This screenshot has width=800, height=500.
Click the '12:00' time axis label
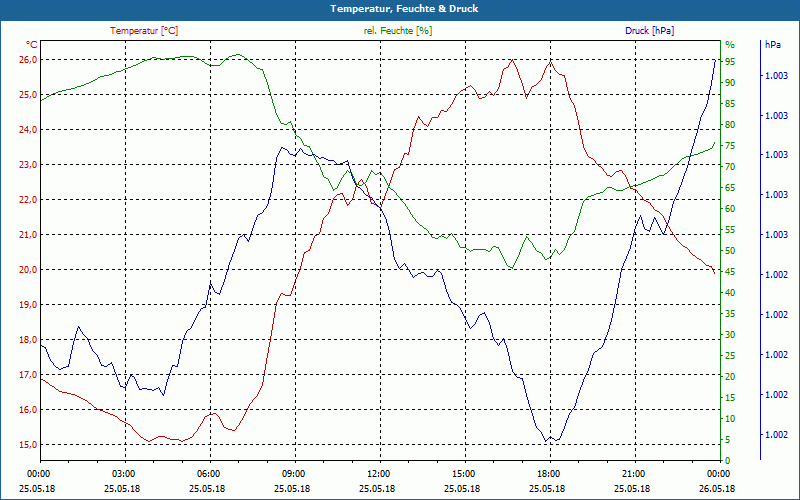[x=381, y=473]
